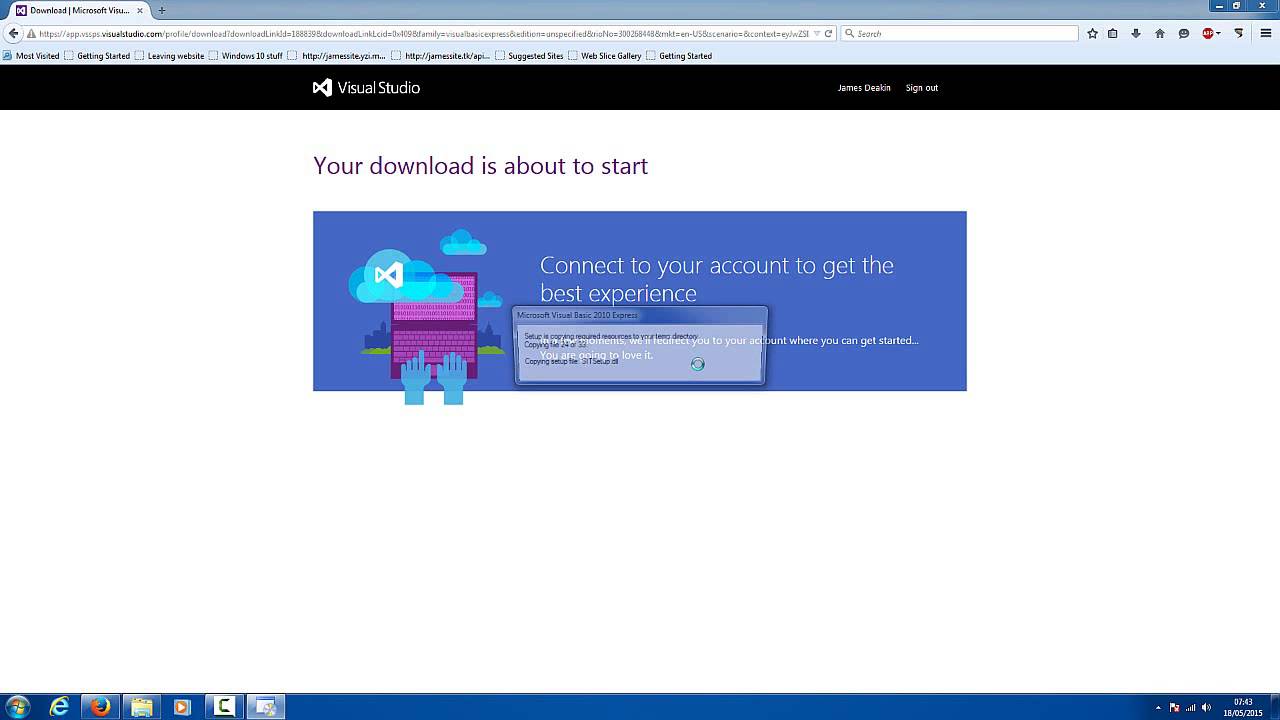The image size is (1280, 720).
Task: Switch to the setup installer taskbar item
Action: click(x=265, y=707)
